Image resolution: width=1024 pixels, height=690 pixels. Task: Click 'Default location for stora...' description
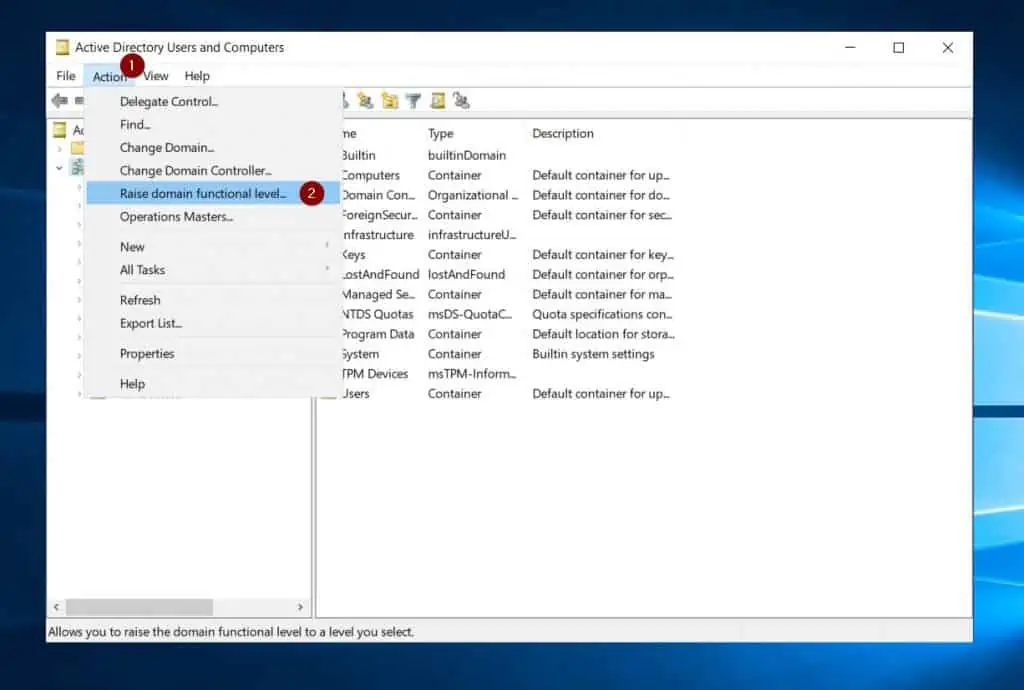(603, 334)
